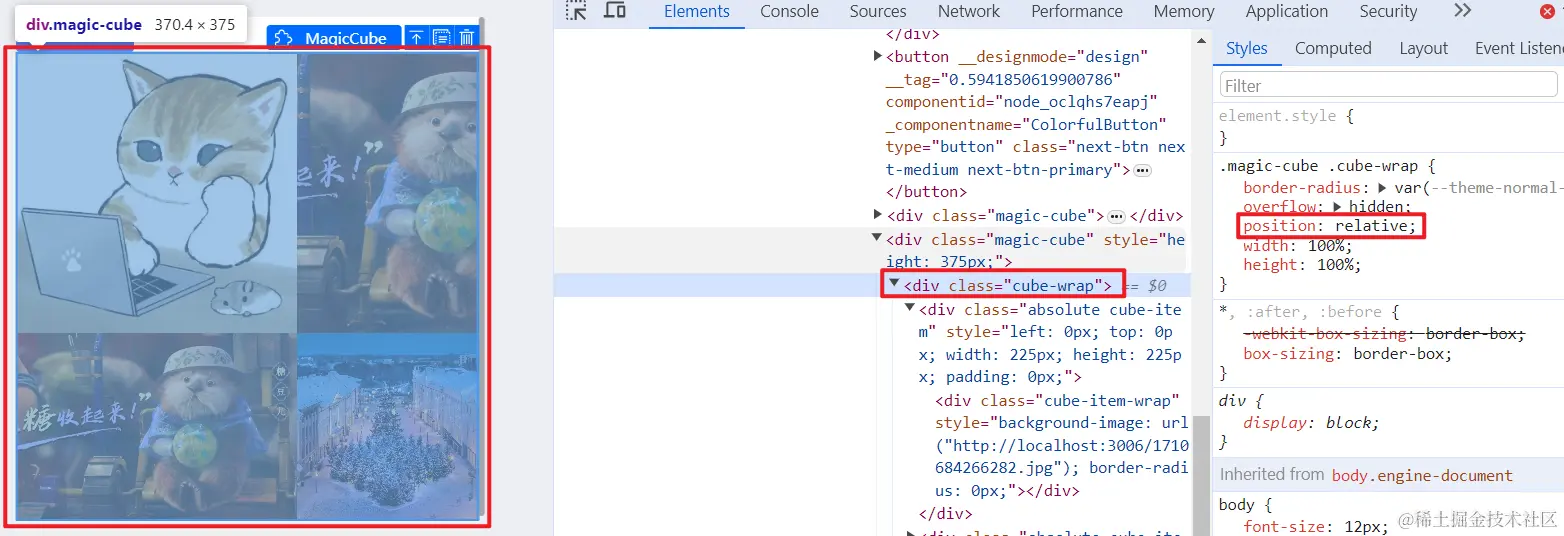Click the componentid node_oclqhs7eapj attribute
The image size is (1564, 536).
tap(1021, 102)
